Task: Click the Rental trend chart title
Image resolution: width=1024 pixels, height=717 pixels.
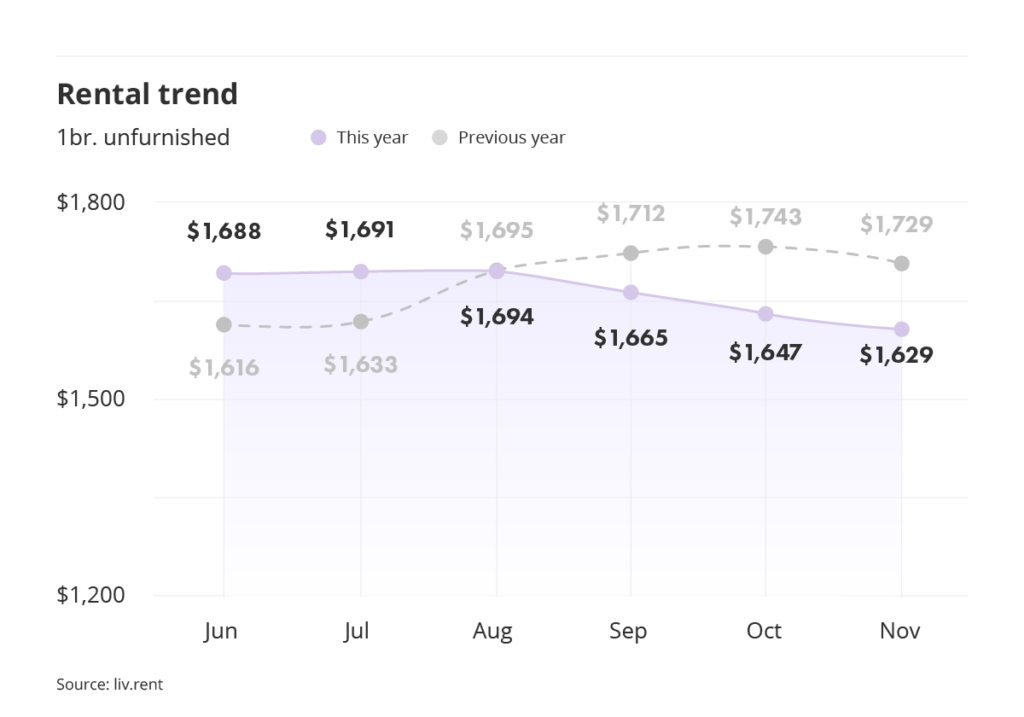Action: point(147,94)
